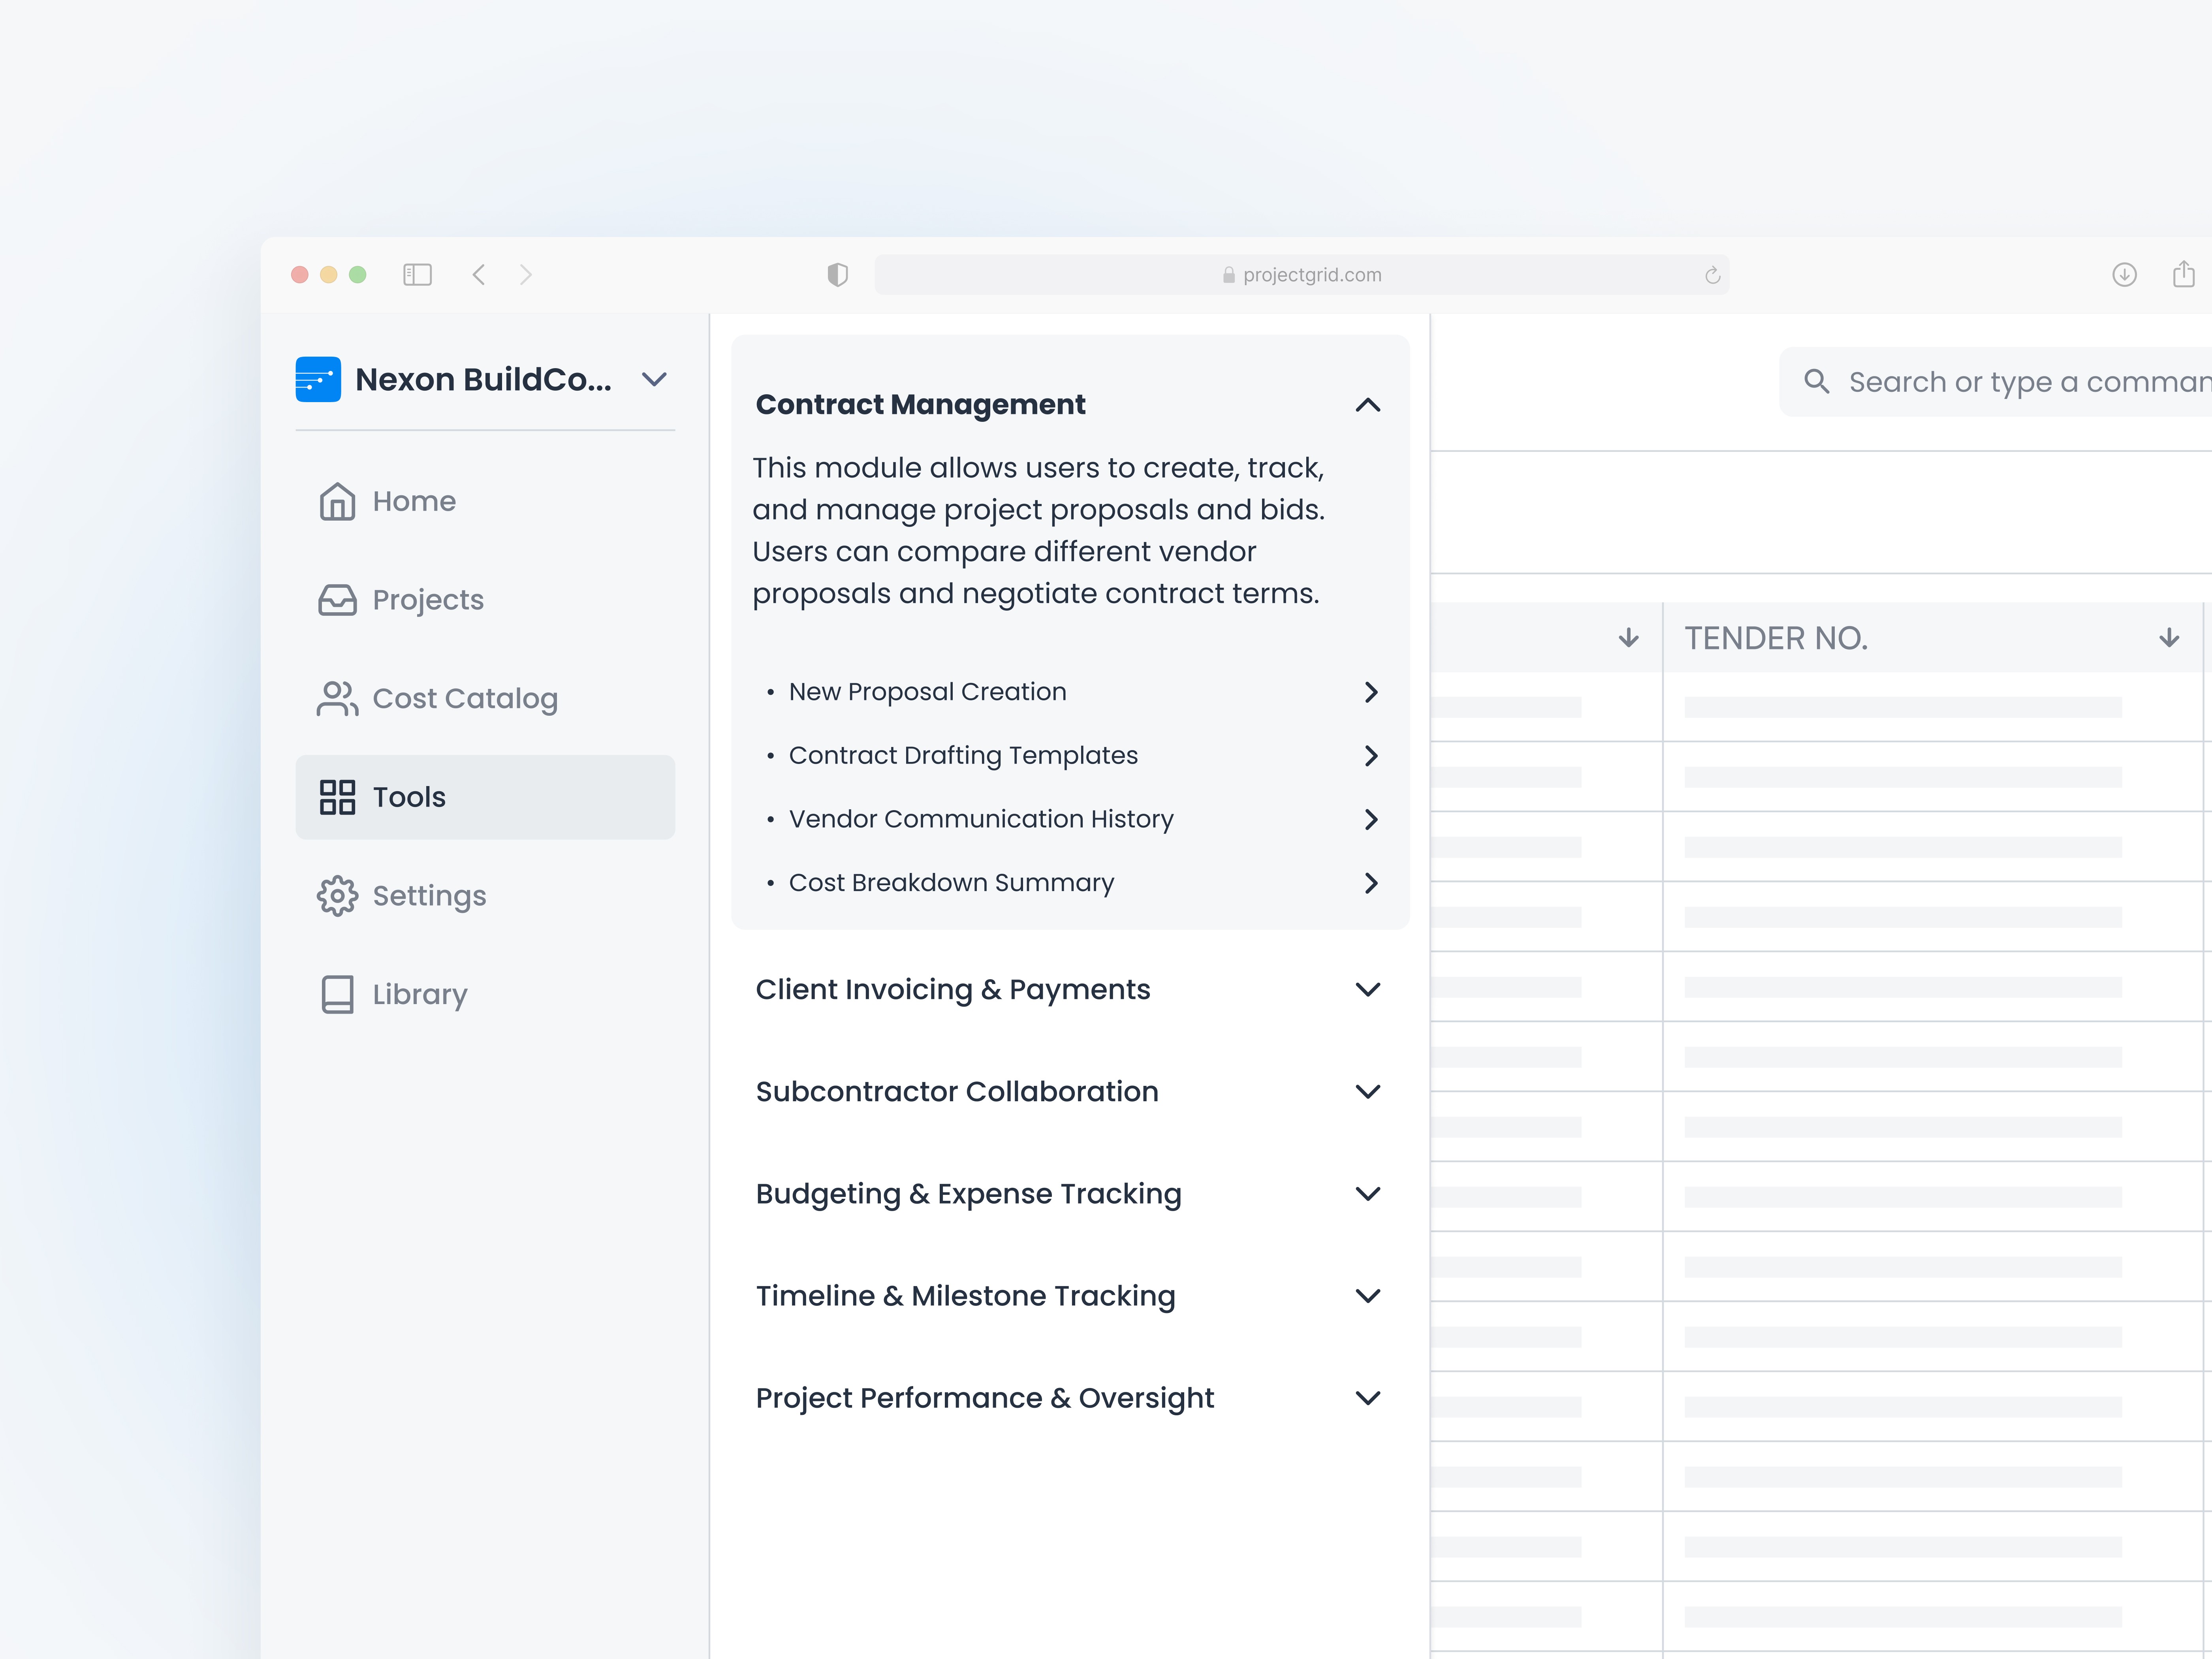Sort by TENDER NO. using its down arrow

(x=2168, y=638)
